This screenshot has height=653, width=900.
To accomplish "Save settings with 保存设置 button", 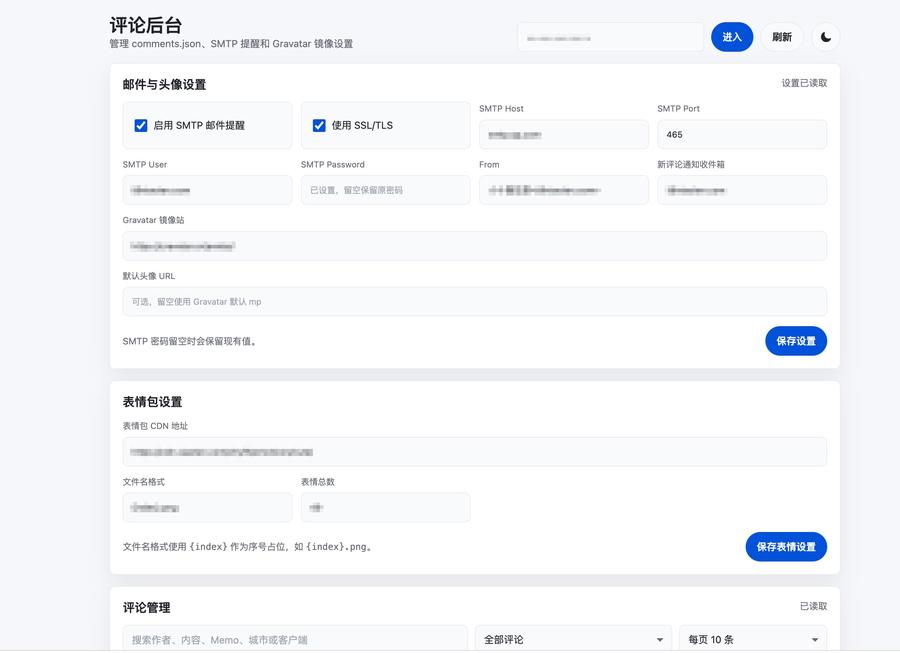I will click(796, 341).
